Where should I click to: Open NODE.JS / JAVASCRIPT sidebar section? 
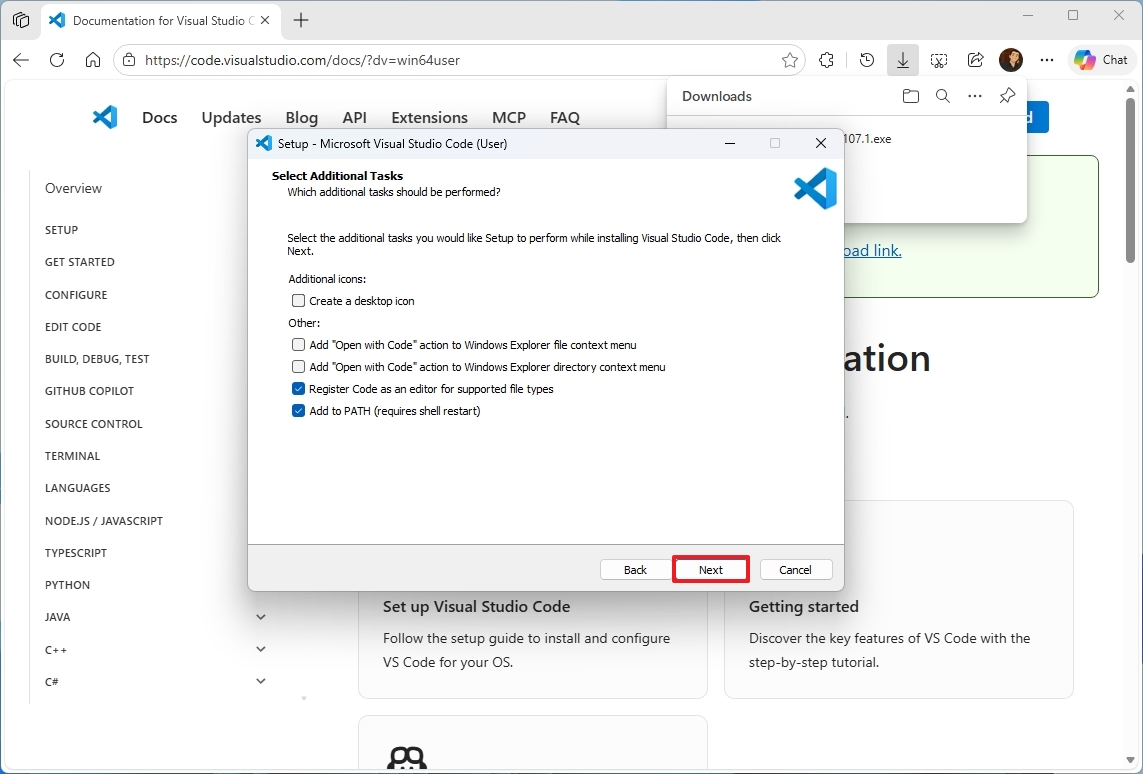(x=104, y=520)
